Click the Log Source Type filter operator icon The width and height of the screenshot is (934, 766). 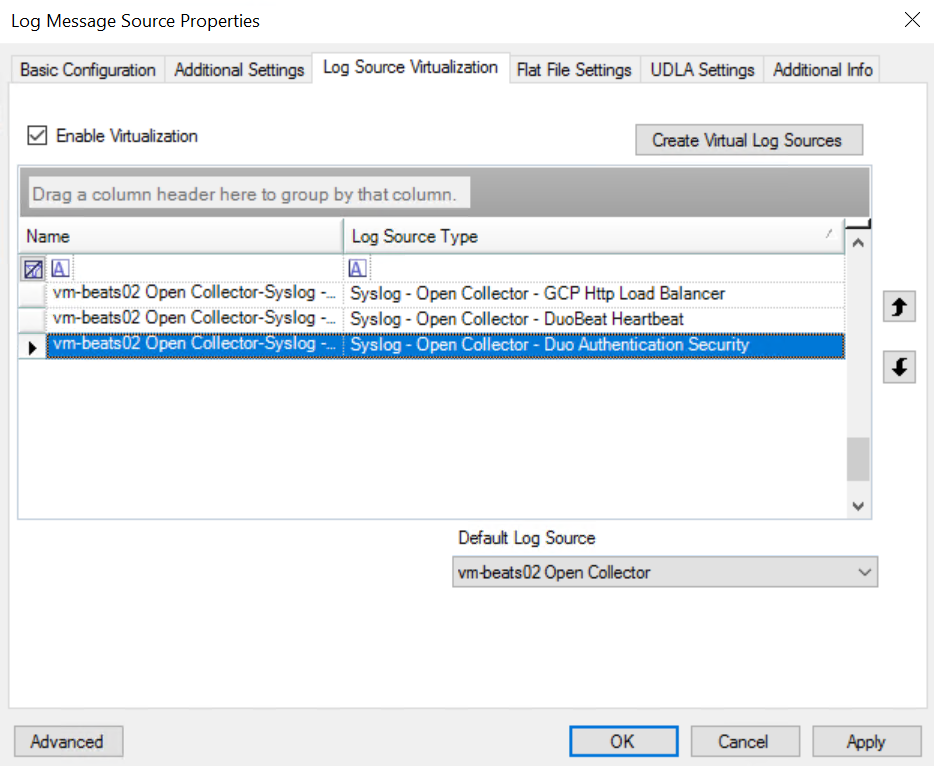(x=358, y=268)
